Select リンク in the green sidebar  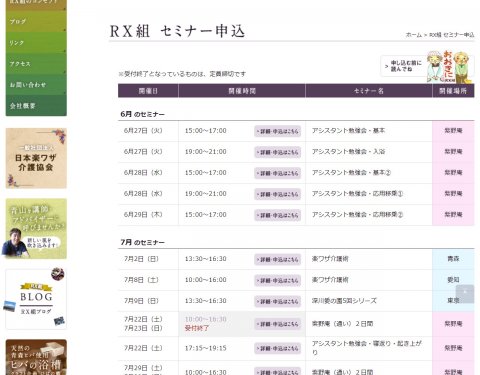coord(36,42)
